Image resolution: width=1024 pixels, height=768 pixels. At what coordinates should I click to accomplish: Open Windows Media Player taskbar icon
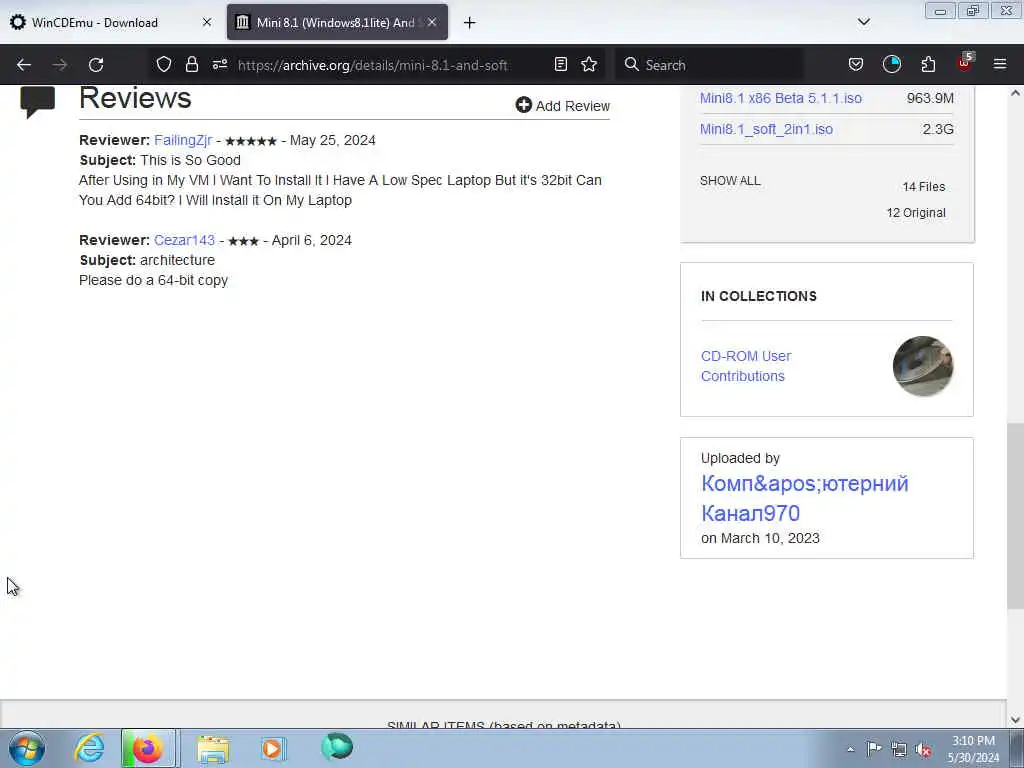click(x=272, y=748)
